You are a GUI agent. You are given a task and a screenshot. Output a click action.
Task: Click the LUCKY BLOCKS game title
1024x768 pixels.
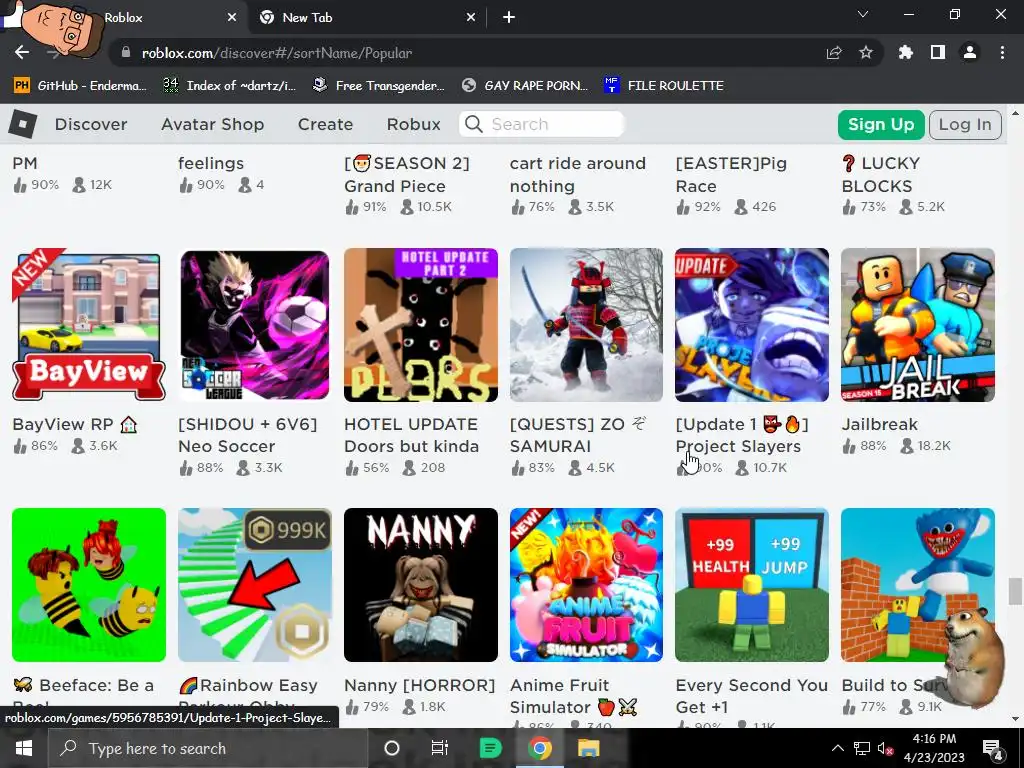click(881, 174)
